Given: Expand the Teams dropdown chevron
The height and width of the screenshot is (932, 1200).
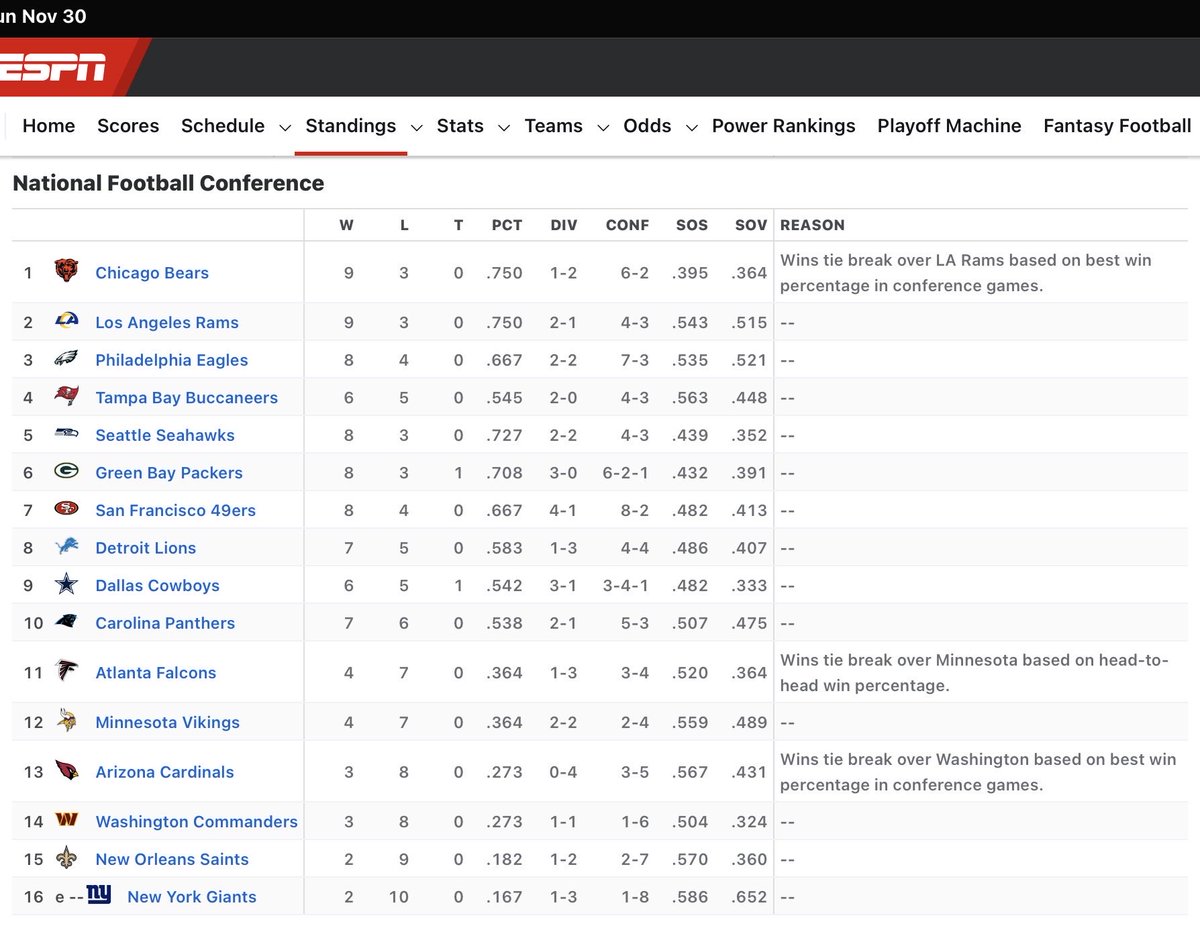Looking at the screenshot, I should [x=603, y=128].
